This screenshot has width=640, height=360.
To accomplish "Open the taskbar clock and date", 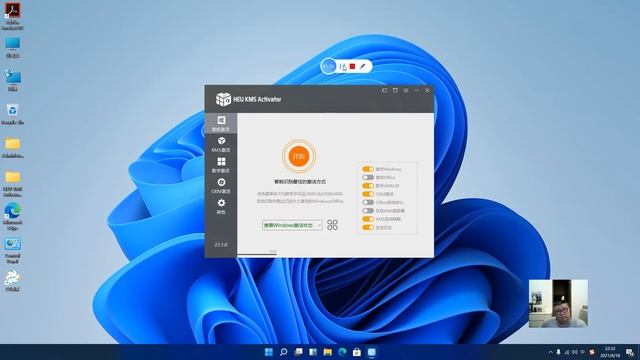I will 610,352.
